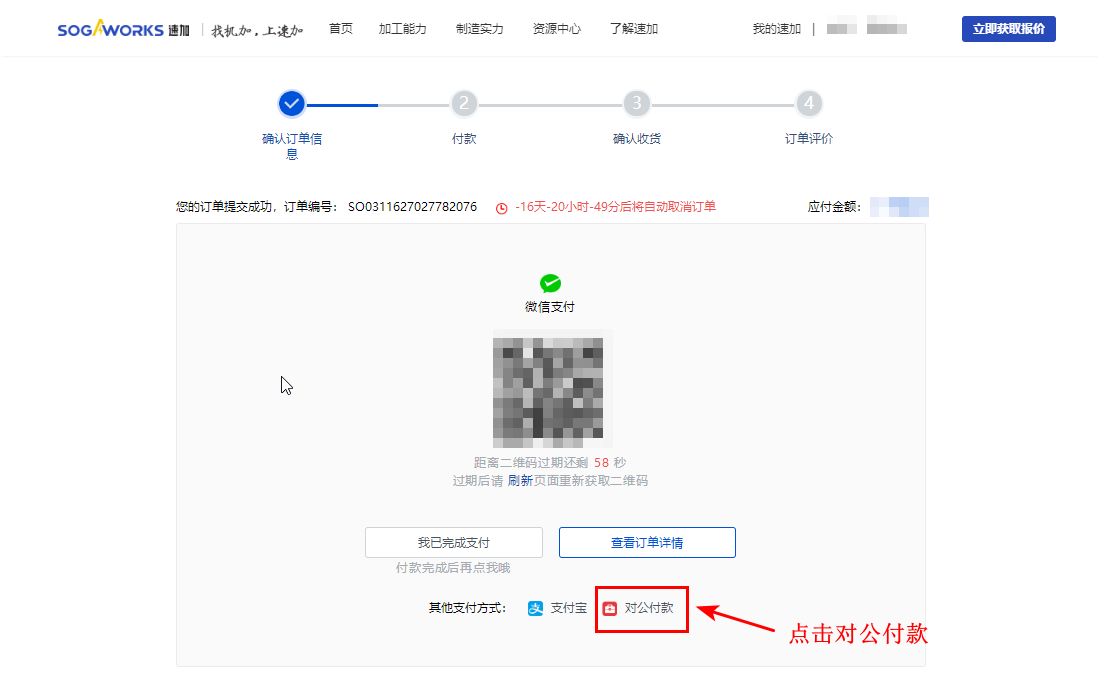Click the step 3 确认收货 circle indicator

(x=636, y=103)
